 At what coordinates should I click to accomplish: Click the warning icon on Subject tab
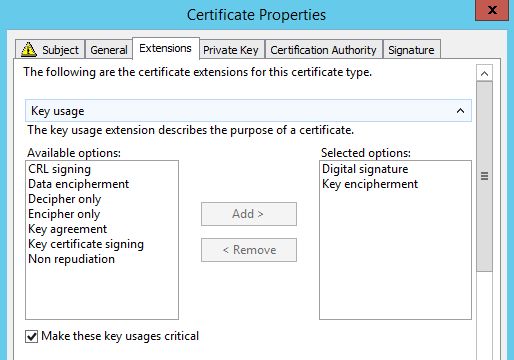pyautogui.click(x=29, y=49)
